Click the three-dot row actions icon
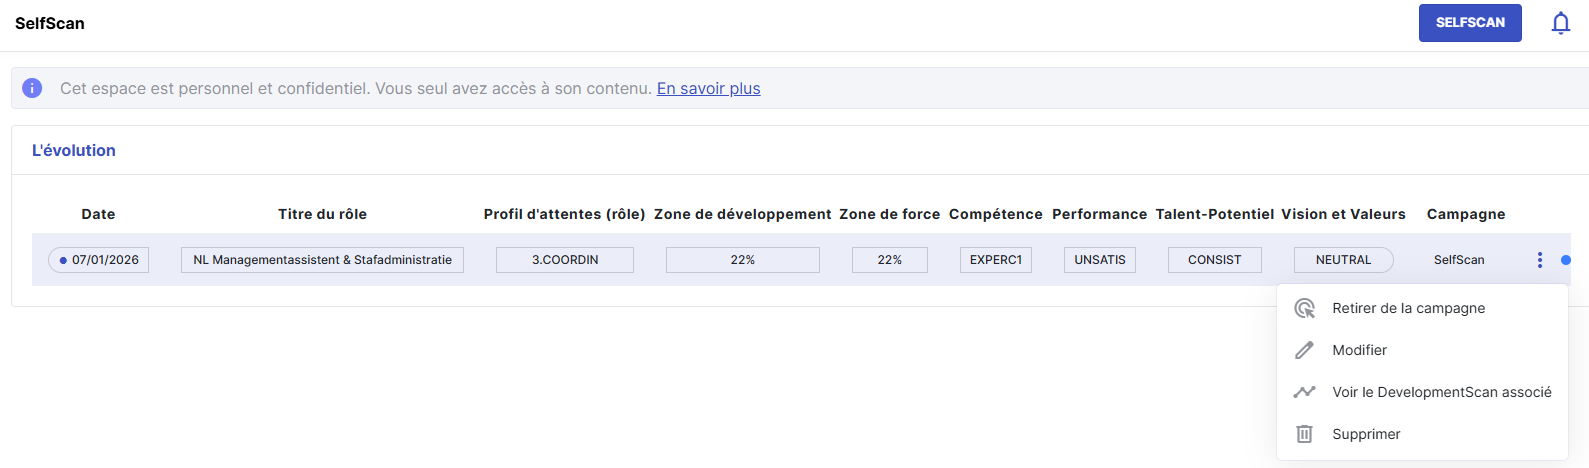 [x=1539, y=260]
